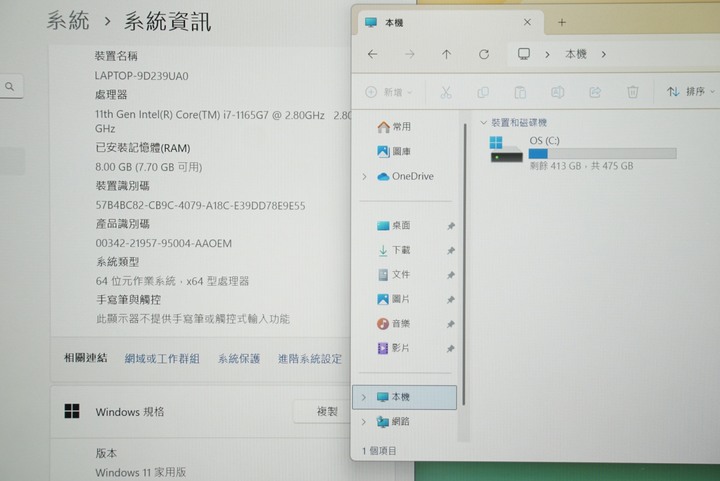
Task: Expand the 本機 tree node
Action: pyautogui.click(x=364, y=397)
